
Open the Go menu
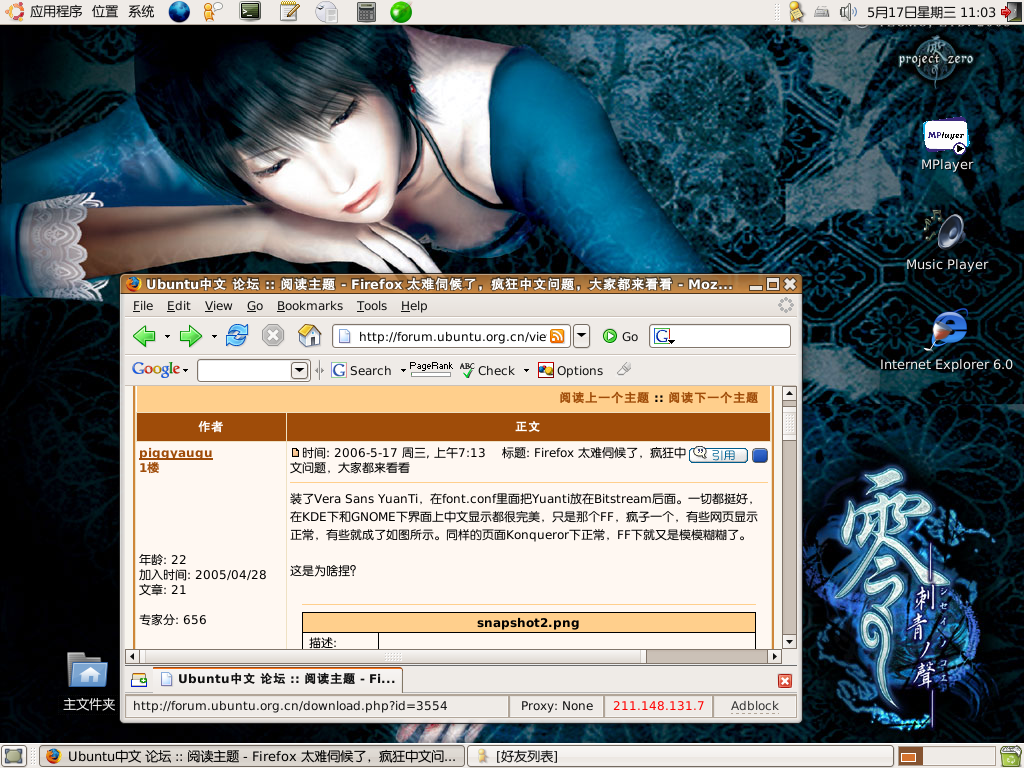(255, 306)
